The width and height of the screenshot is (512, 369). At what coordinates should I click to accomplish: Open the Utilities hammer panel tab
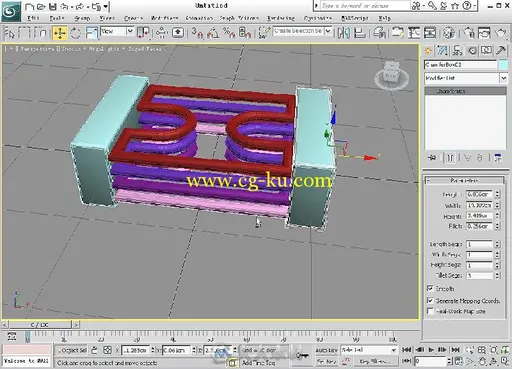coord(501,51)
